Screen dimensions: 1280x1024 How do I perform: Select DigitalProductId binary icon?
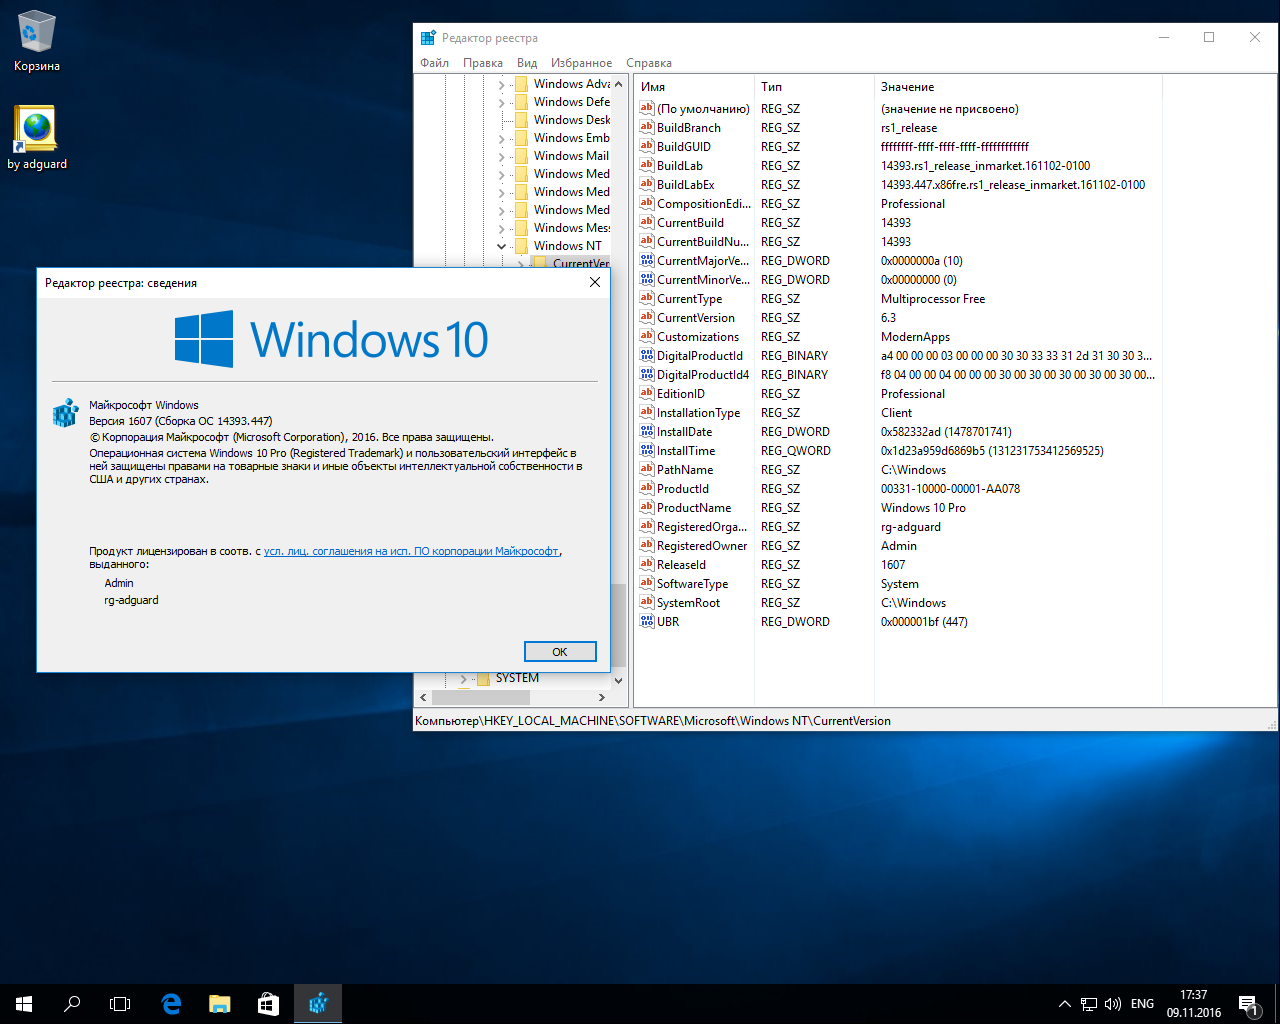point(646,355)
